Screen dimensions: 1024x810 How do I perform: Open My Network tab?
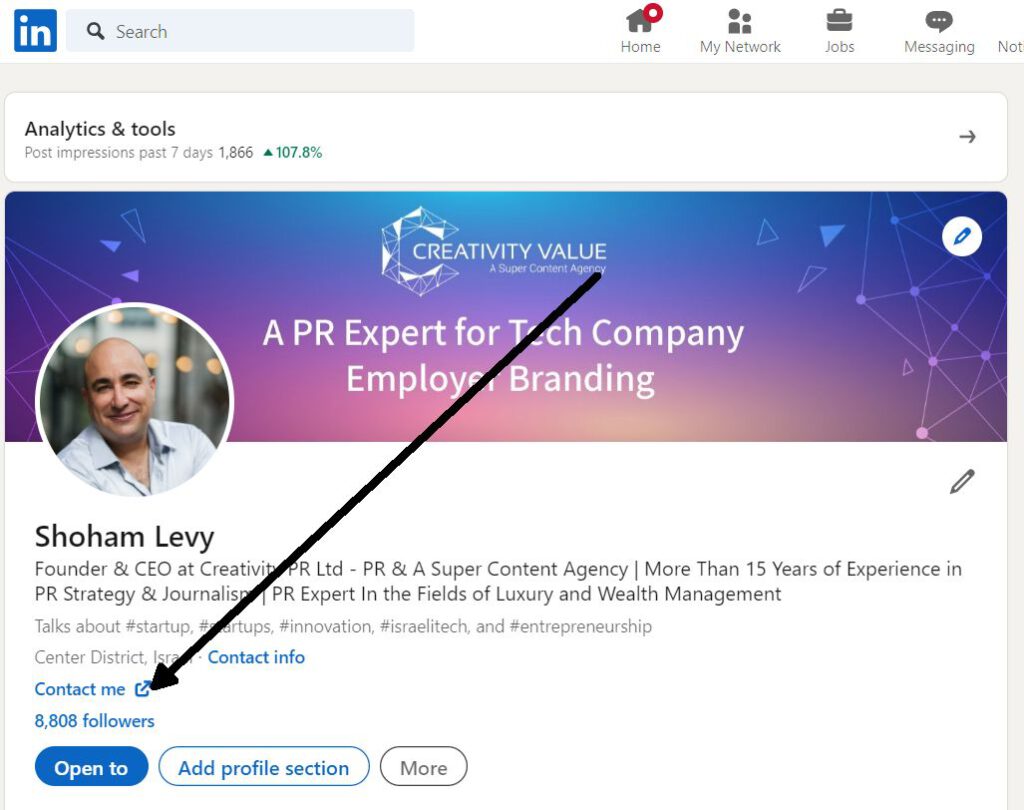pos(740,30)
